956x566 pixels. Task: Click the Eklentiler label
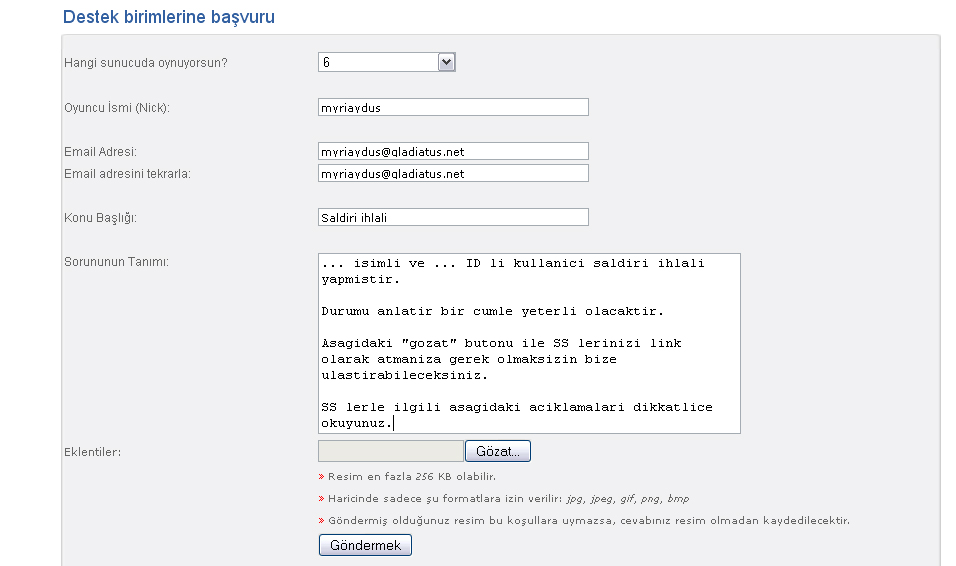pyautogui.click(x=93, y=452)
